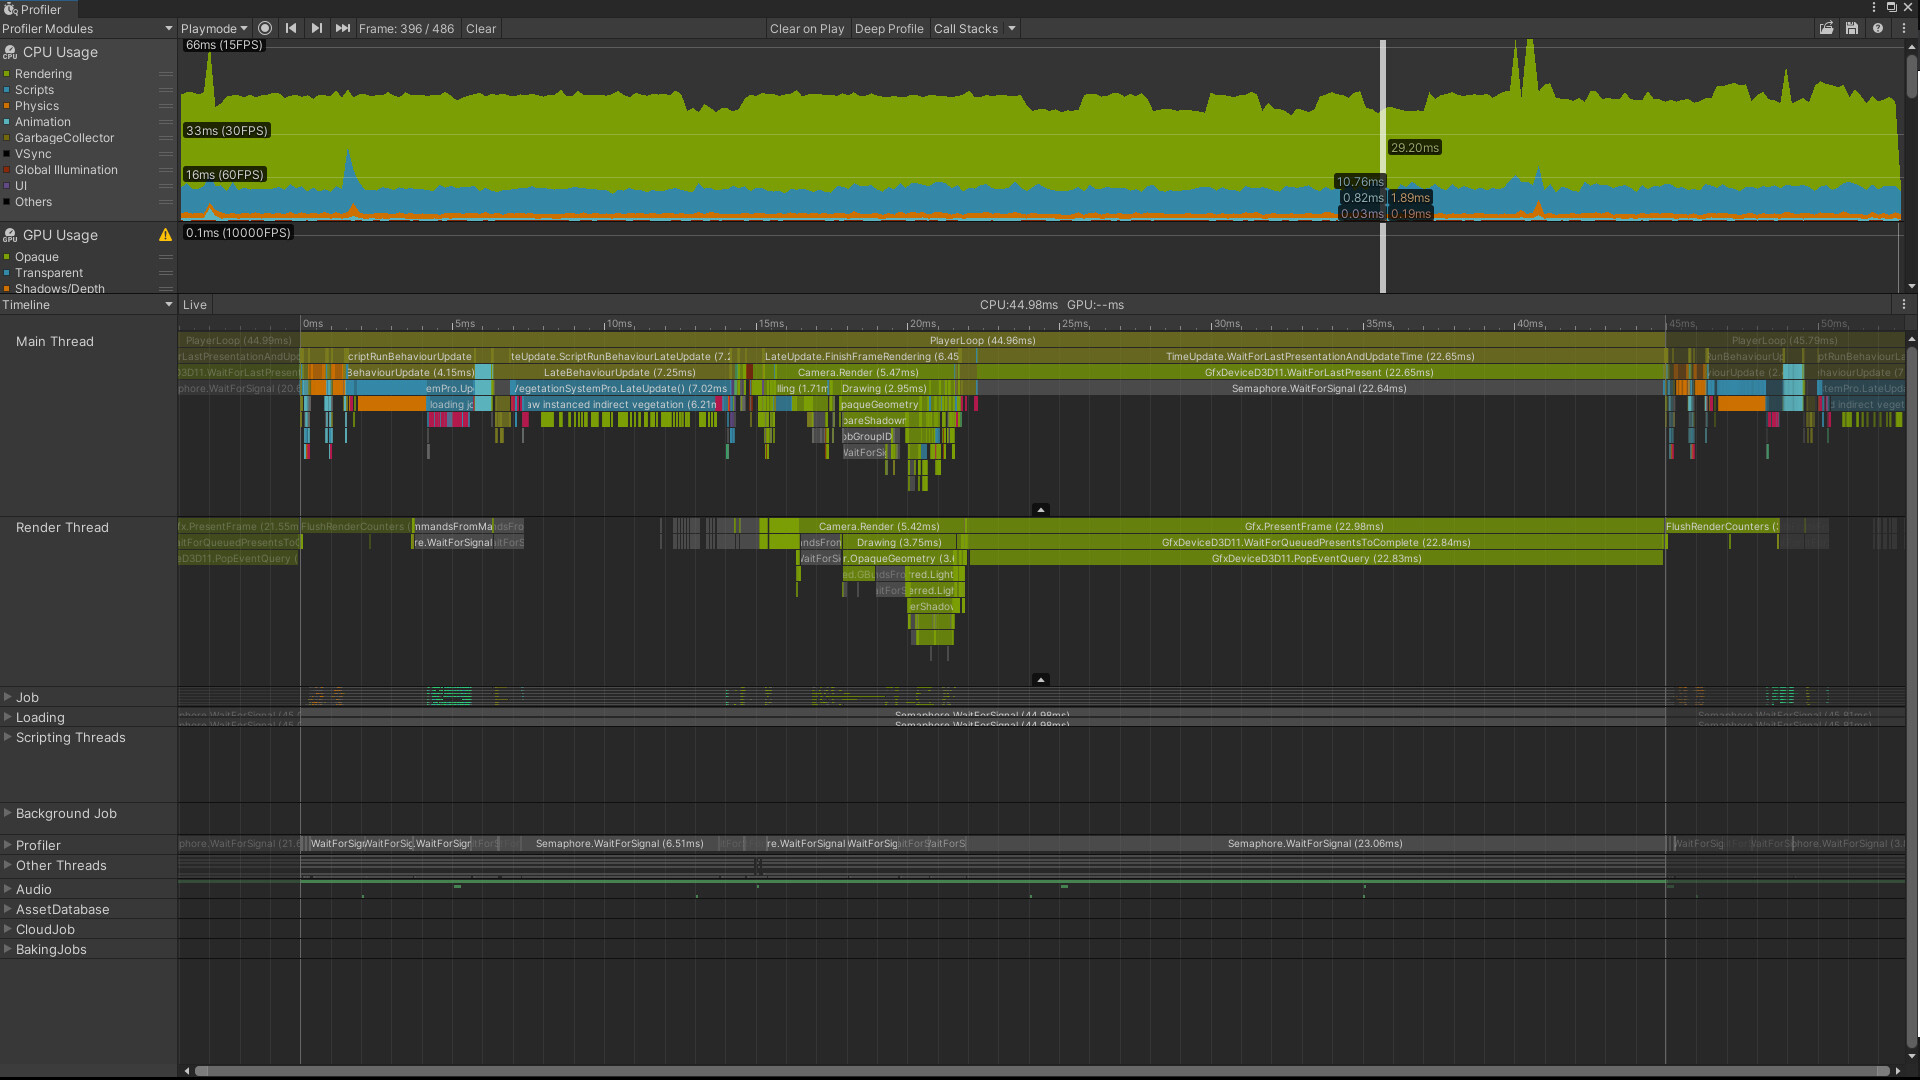Viewport: 1920px width, 1080px height.
Task: Click the record profiling icon in the toolbar
Action: tap(265, 28)
